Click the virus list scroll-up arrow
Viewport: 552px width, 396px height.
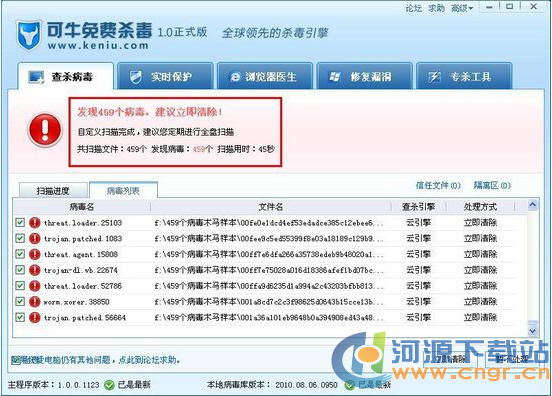(533, 205)
